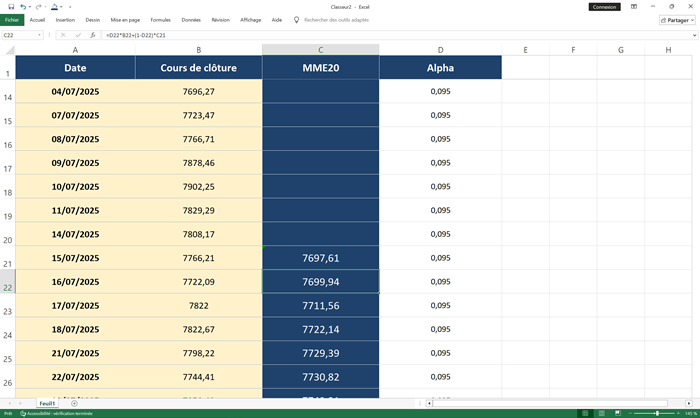Image resolution: width=700 pixels, height=418 pixels.
Task: Open the Undo history dropdown arrow
Action: (30, 6)
